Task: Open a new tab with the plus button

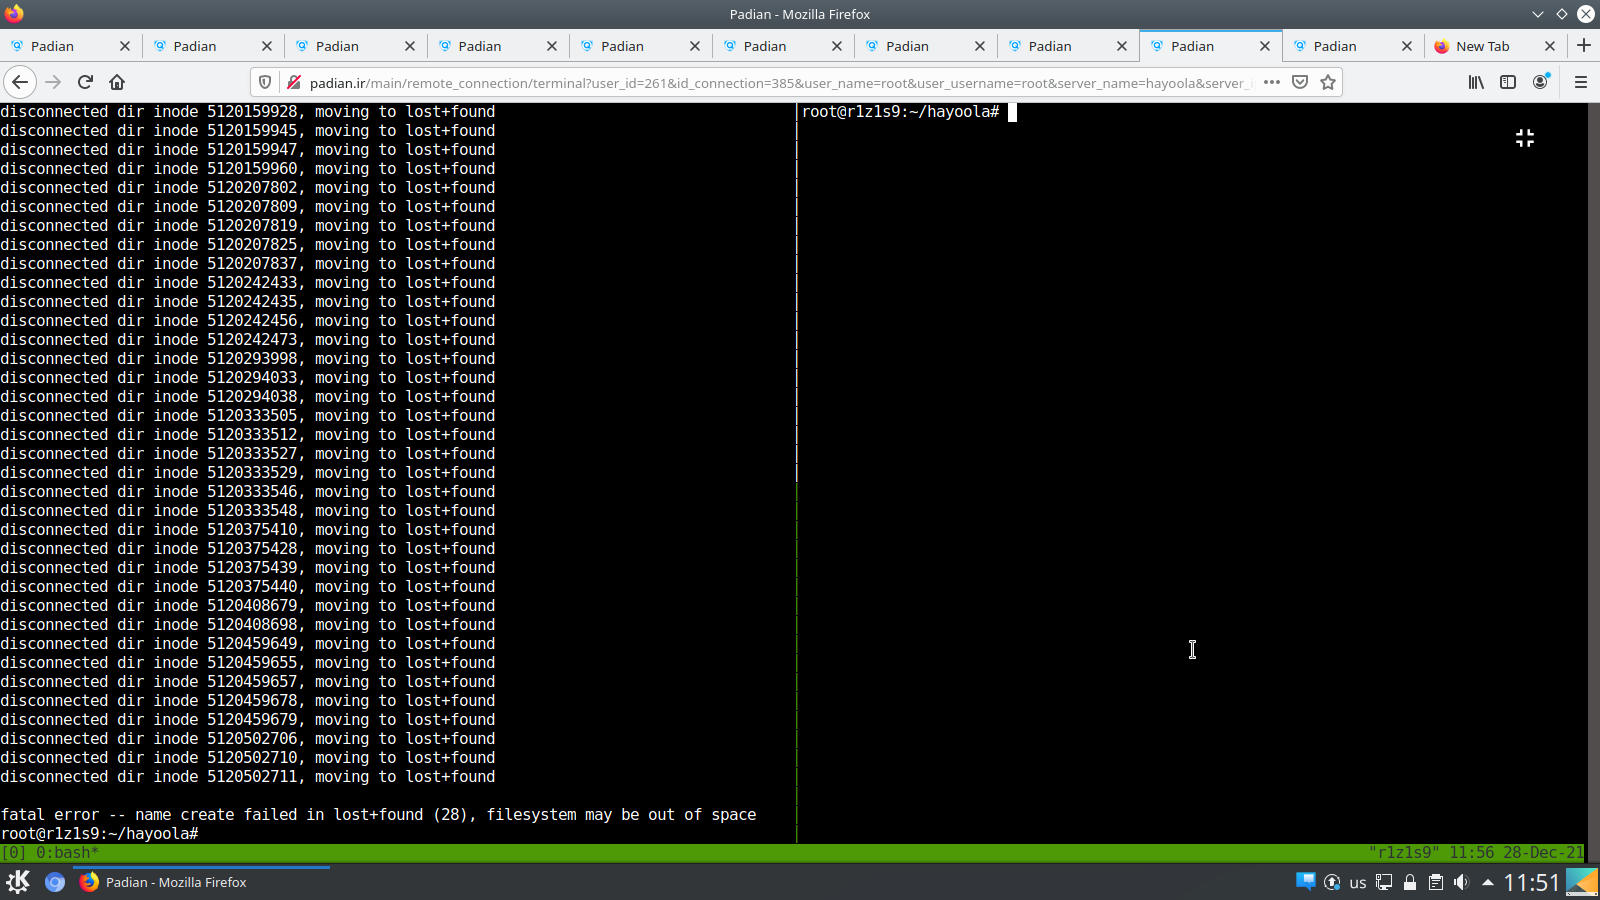Action: 1584,45
